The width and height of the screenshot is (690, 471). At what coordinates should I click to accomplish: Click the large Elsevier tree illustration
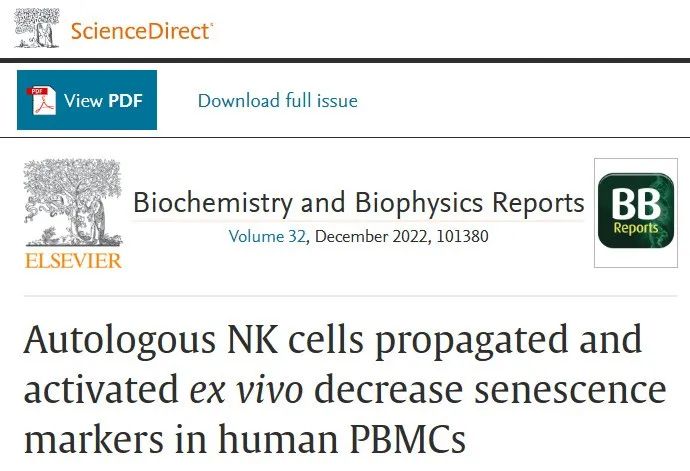73,202
